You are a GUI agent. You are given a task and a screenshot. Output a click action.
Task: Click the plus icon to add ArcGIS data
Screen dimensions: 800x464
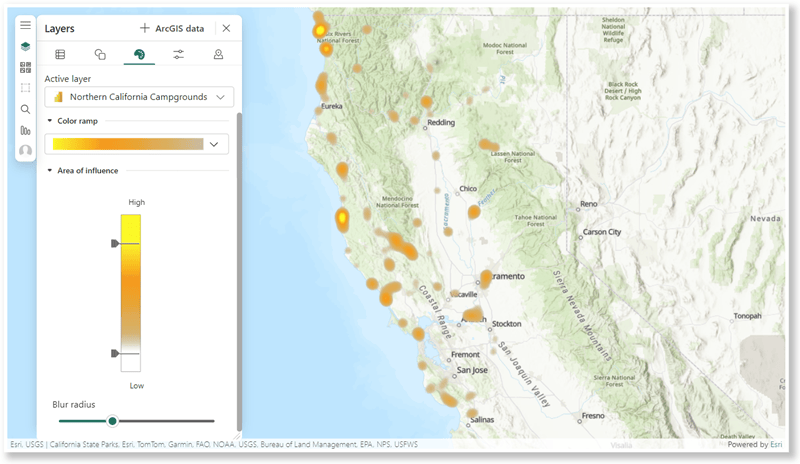(x=145, y=29)
